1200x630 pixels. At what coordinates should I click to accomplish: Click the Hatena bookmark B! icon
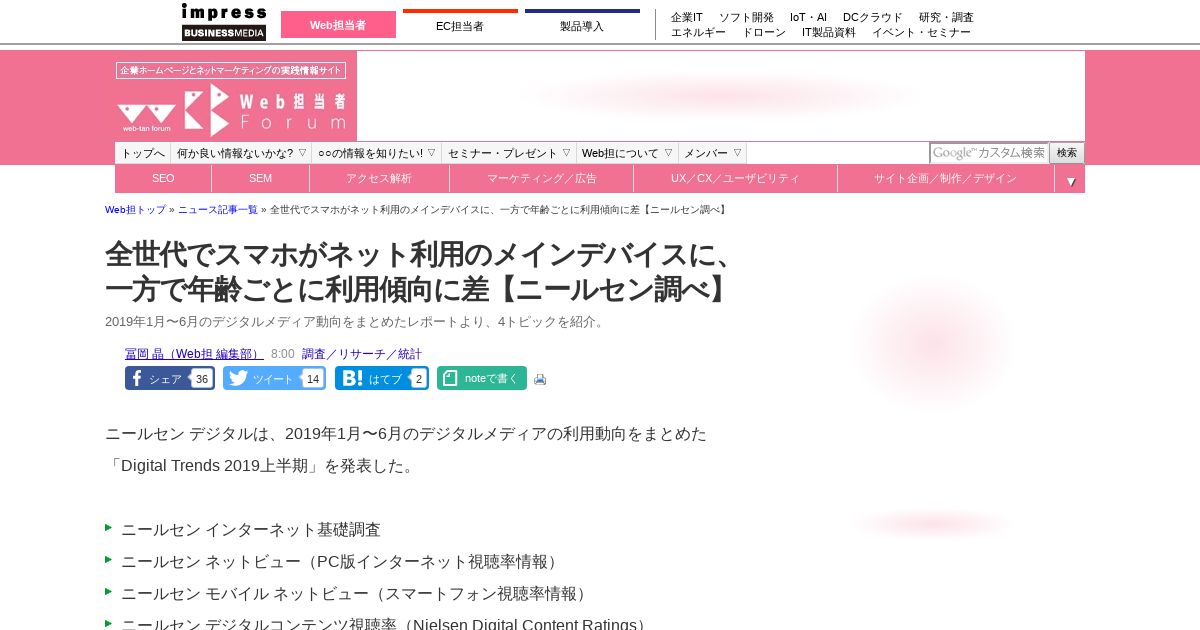350,378
